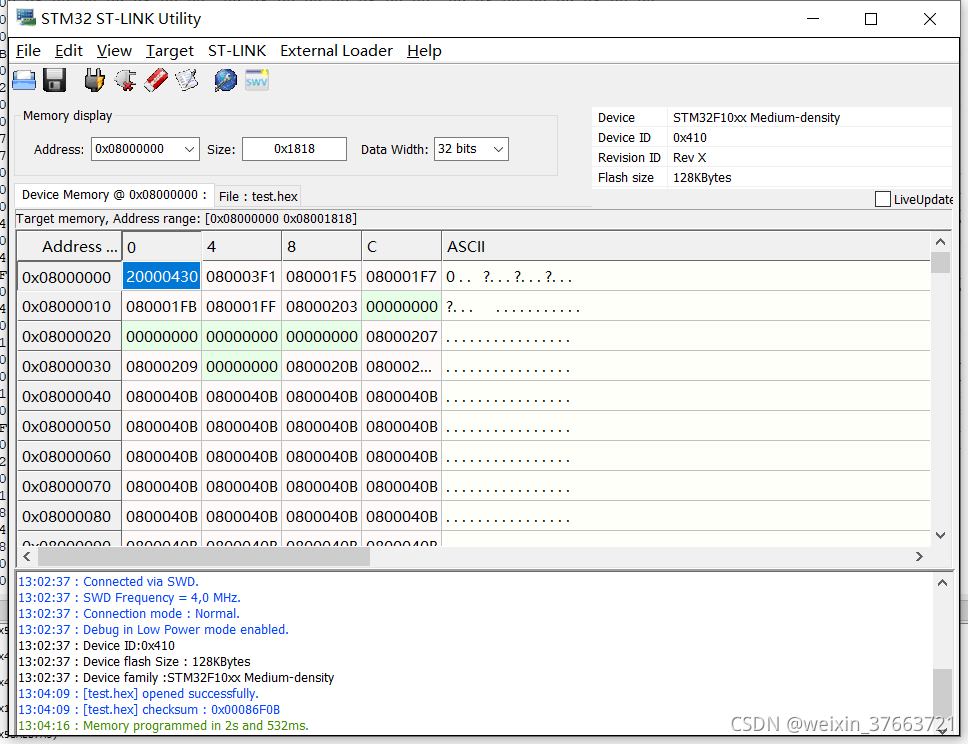Open file toolbar icon
The width and height of the screenshot is (968, 744).
click(24, 80)
